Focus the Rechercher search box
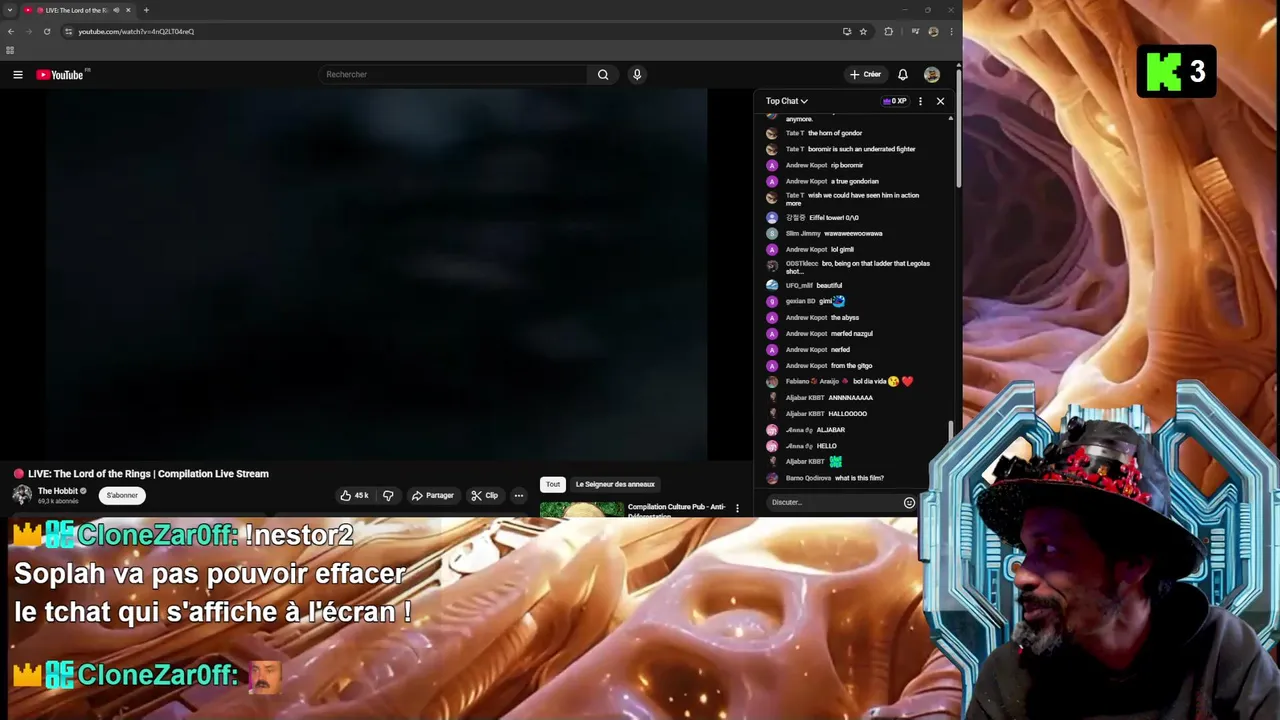Viewport: 1280px width, 720px height. coord(455,75)
